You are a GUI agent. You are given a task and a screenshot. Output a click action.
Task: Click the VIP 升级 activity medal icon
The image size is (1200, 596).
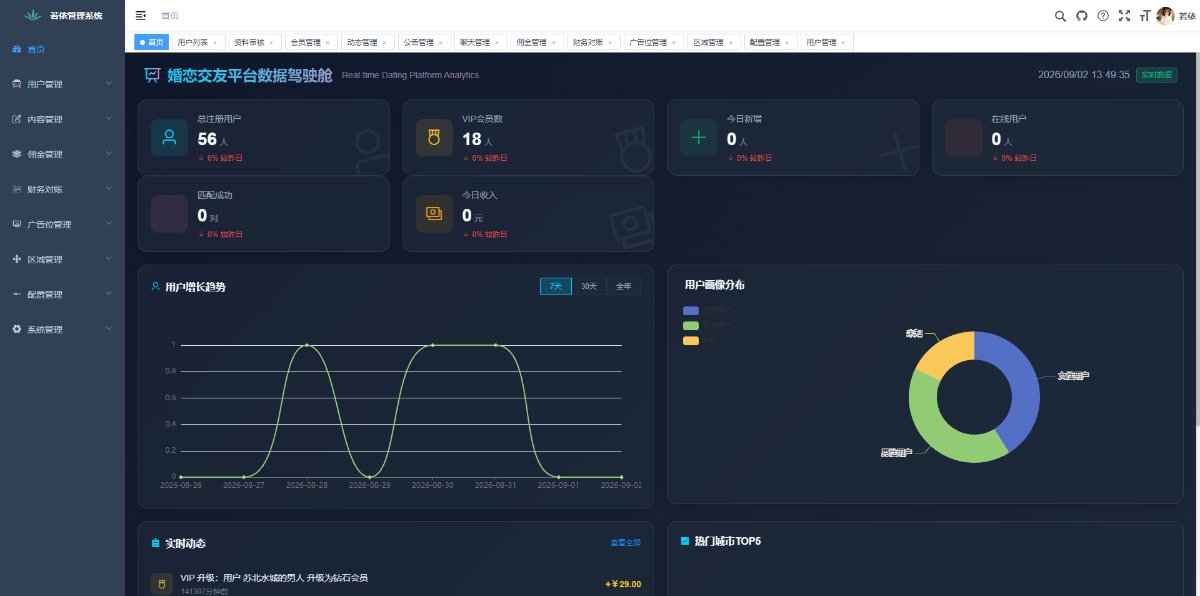(x=161, y=584)
